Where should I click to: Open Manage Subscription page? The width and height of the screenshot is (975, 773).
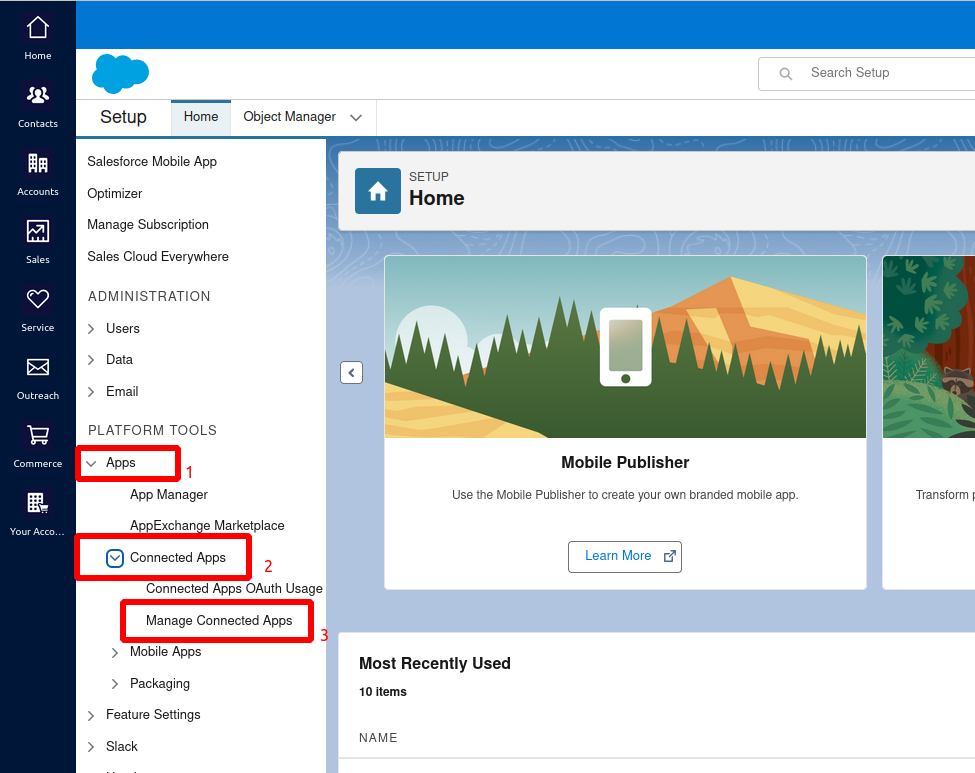[x=148, y=224]
